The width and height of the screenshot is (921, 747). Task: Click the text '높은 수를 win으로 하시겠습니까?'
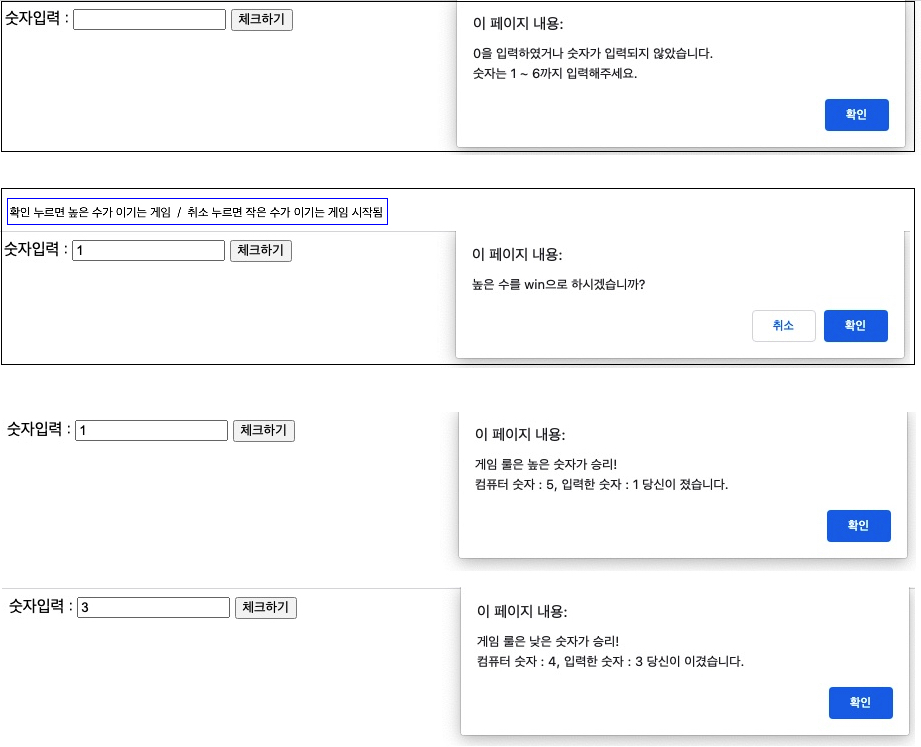(x=559, y=285)
